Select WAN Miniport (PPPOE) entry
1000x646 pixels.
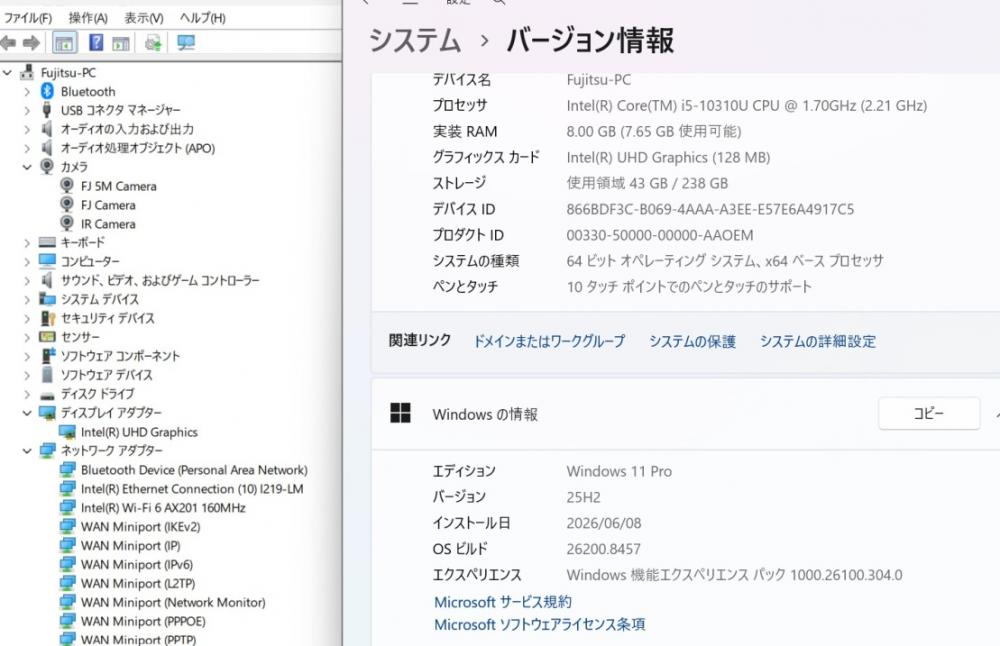point(143,621)
